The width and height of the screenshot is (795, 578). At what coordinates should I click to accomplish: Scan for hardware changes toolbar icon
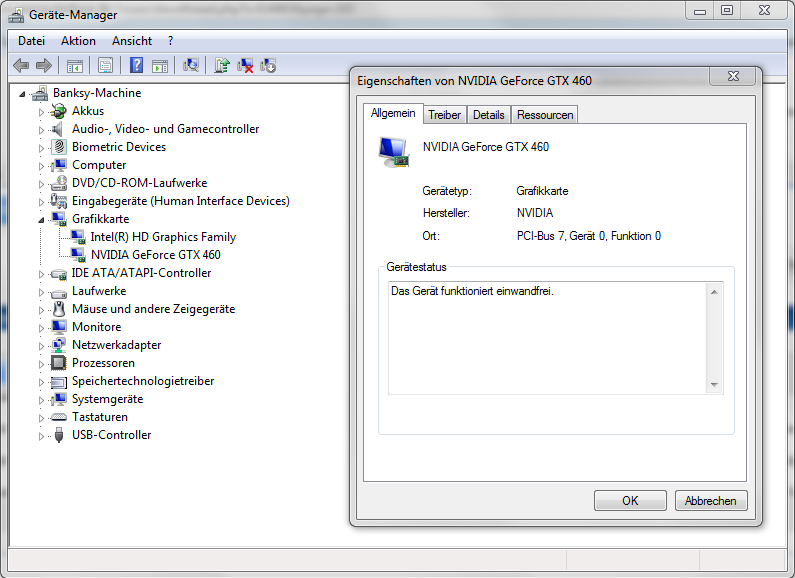pyautogui.click(x=191, y=65)
